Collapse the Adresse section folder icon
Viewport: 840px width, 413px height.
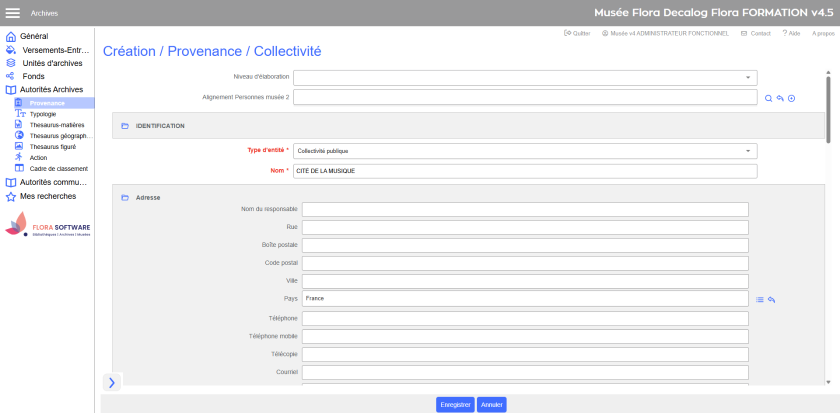(125, 198)
